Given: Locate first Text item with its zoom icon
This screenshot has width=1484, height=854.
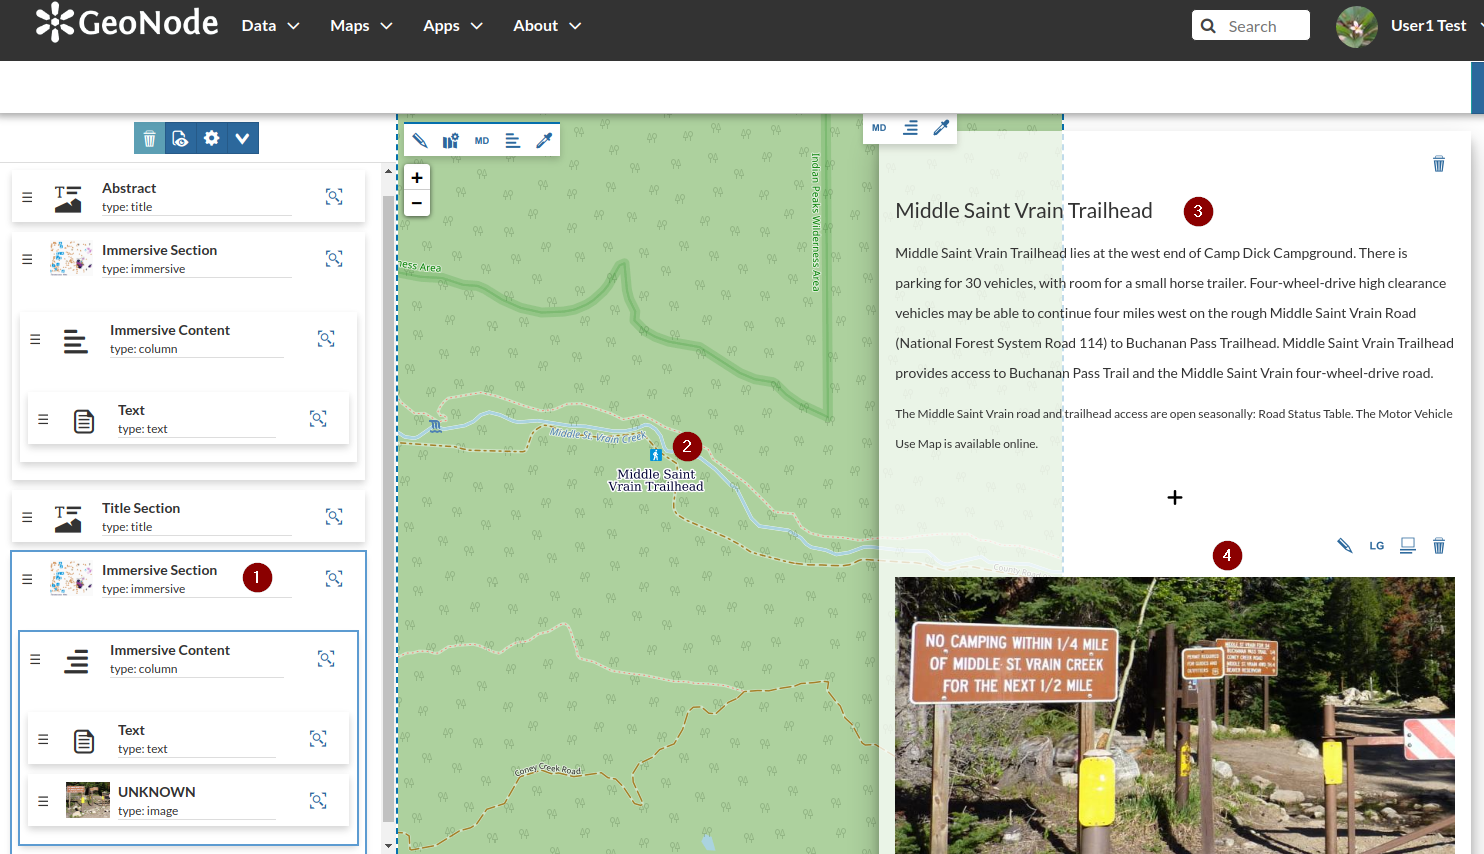Looking at the screenshot, I should [318, 419].
